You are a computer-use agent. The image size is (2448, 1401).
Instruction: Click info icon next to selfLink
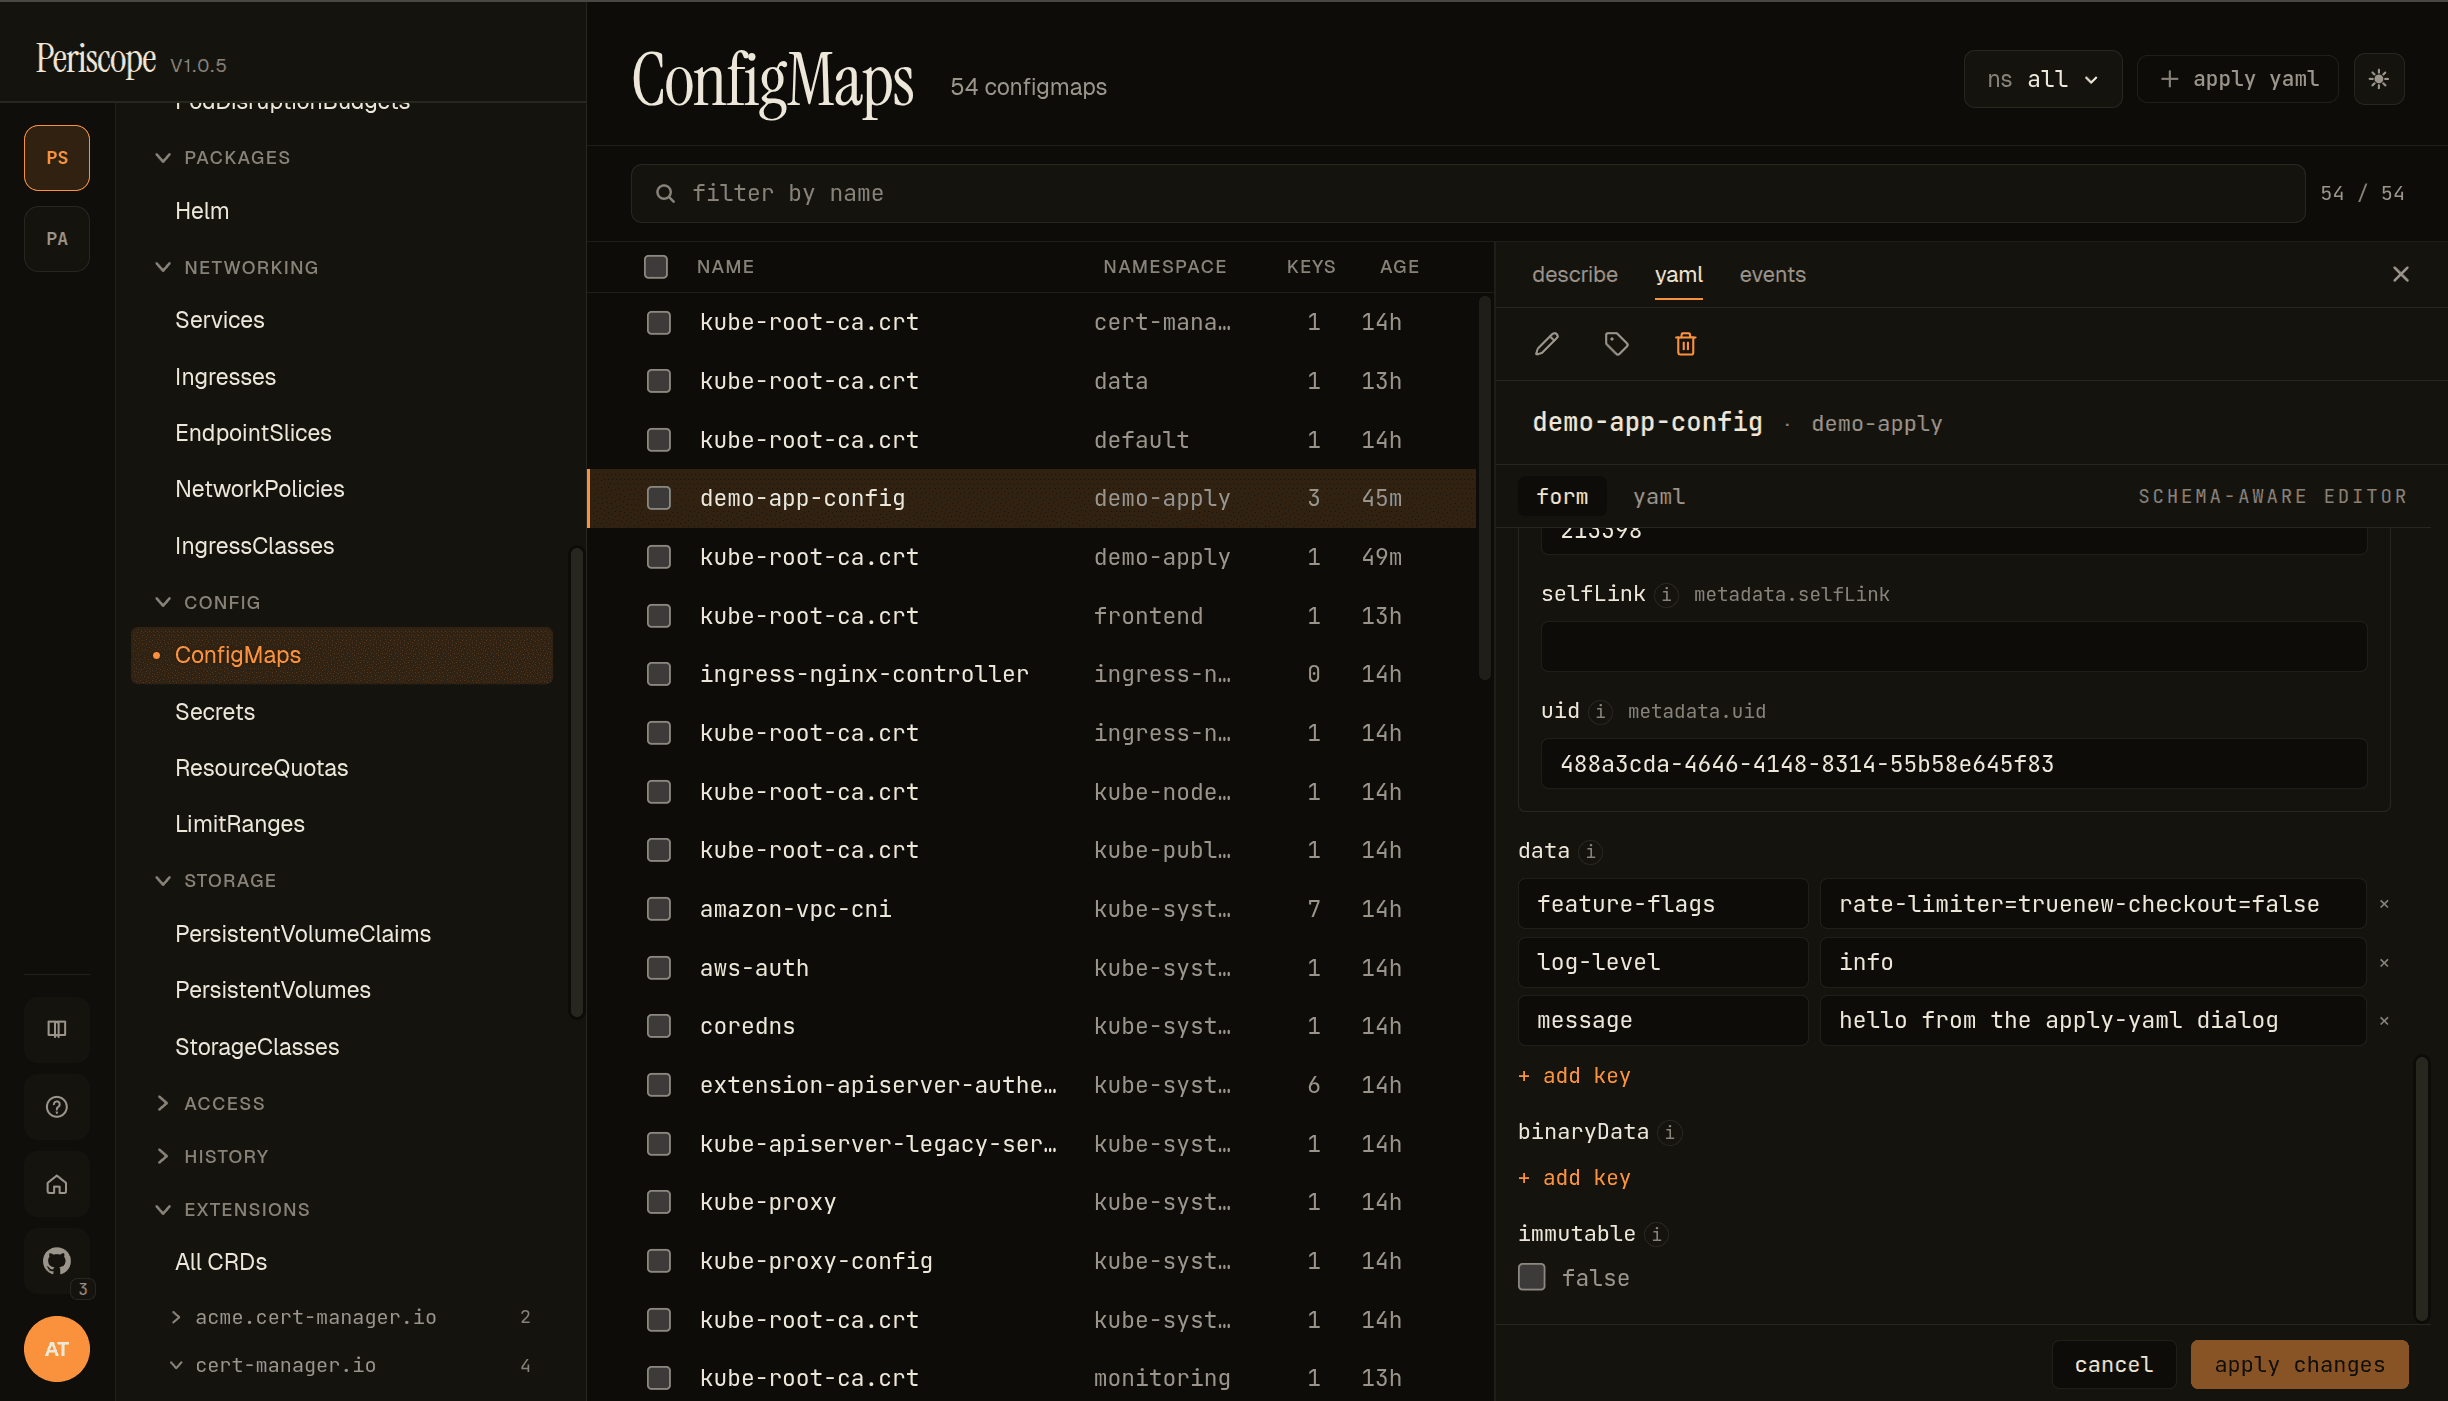1666,595
